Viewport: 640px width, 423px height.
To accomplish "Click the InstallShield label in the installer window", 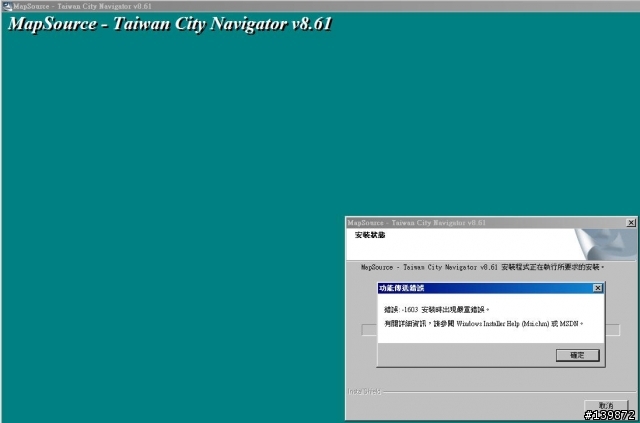I will tap(364, 391).
